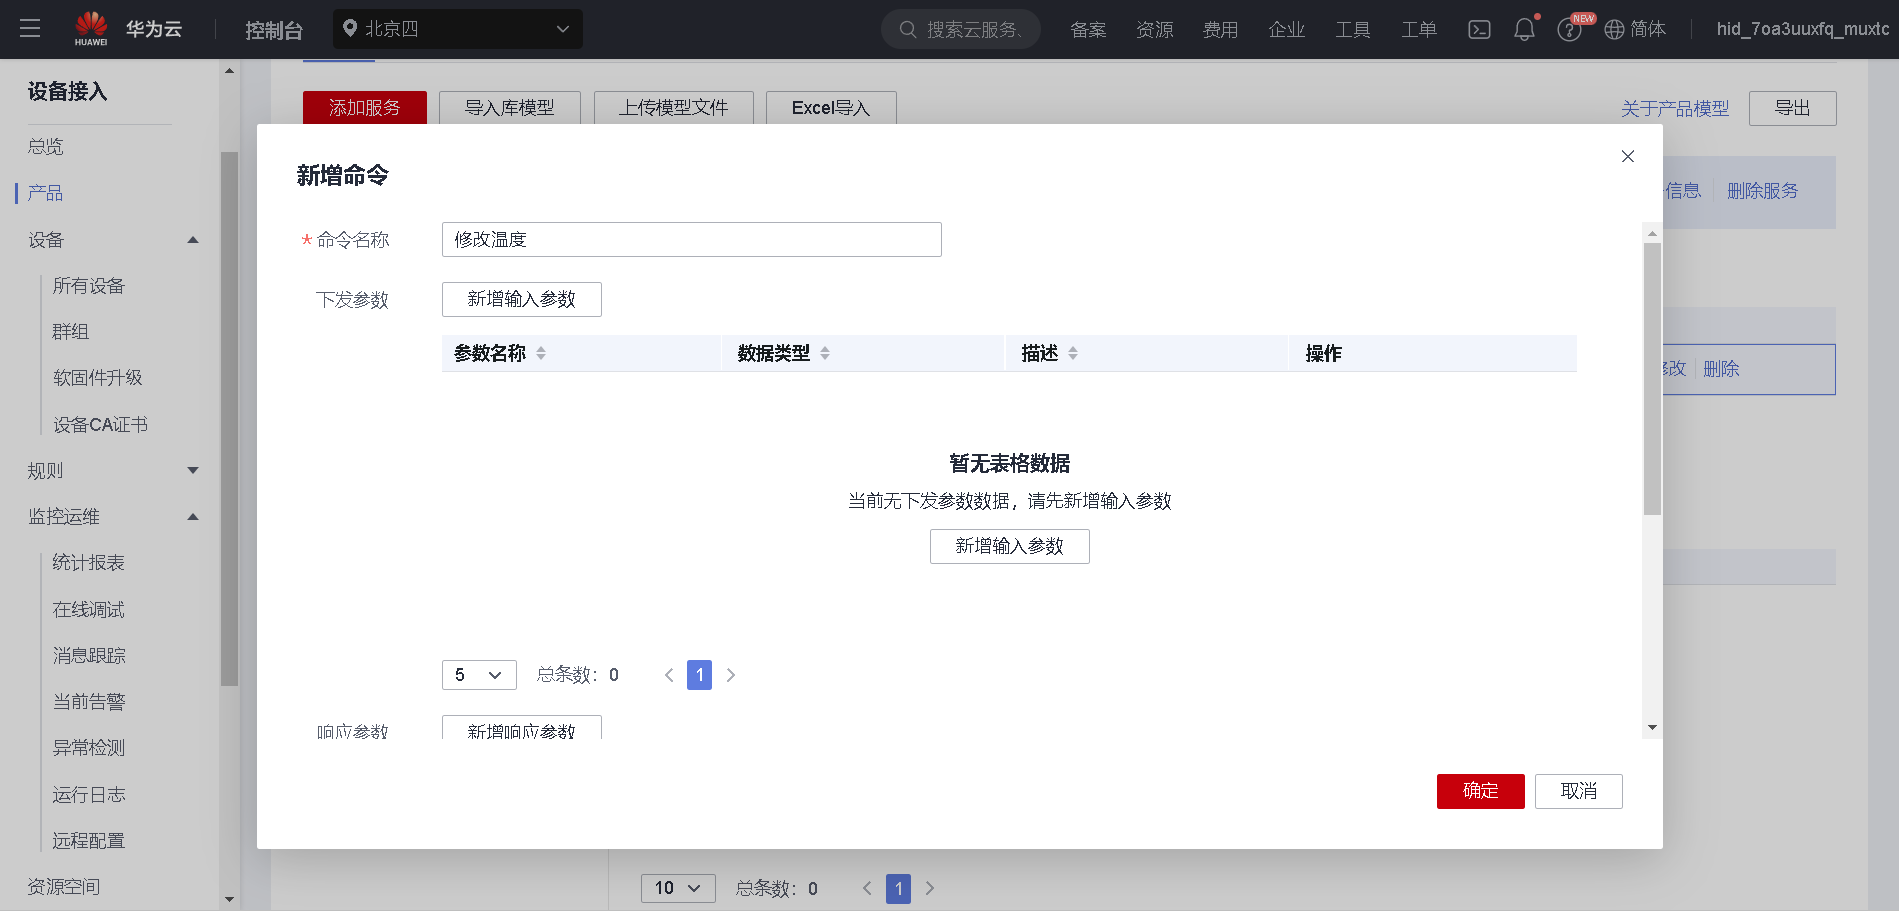Click the Huawei Cloud logo

(x=128, y=29)
